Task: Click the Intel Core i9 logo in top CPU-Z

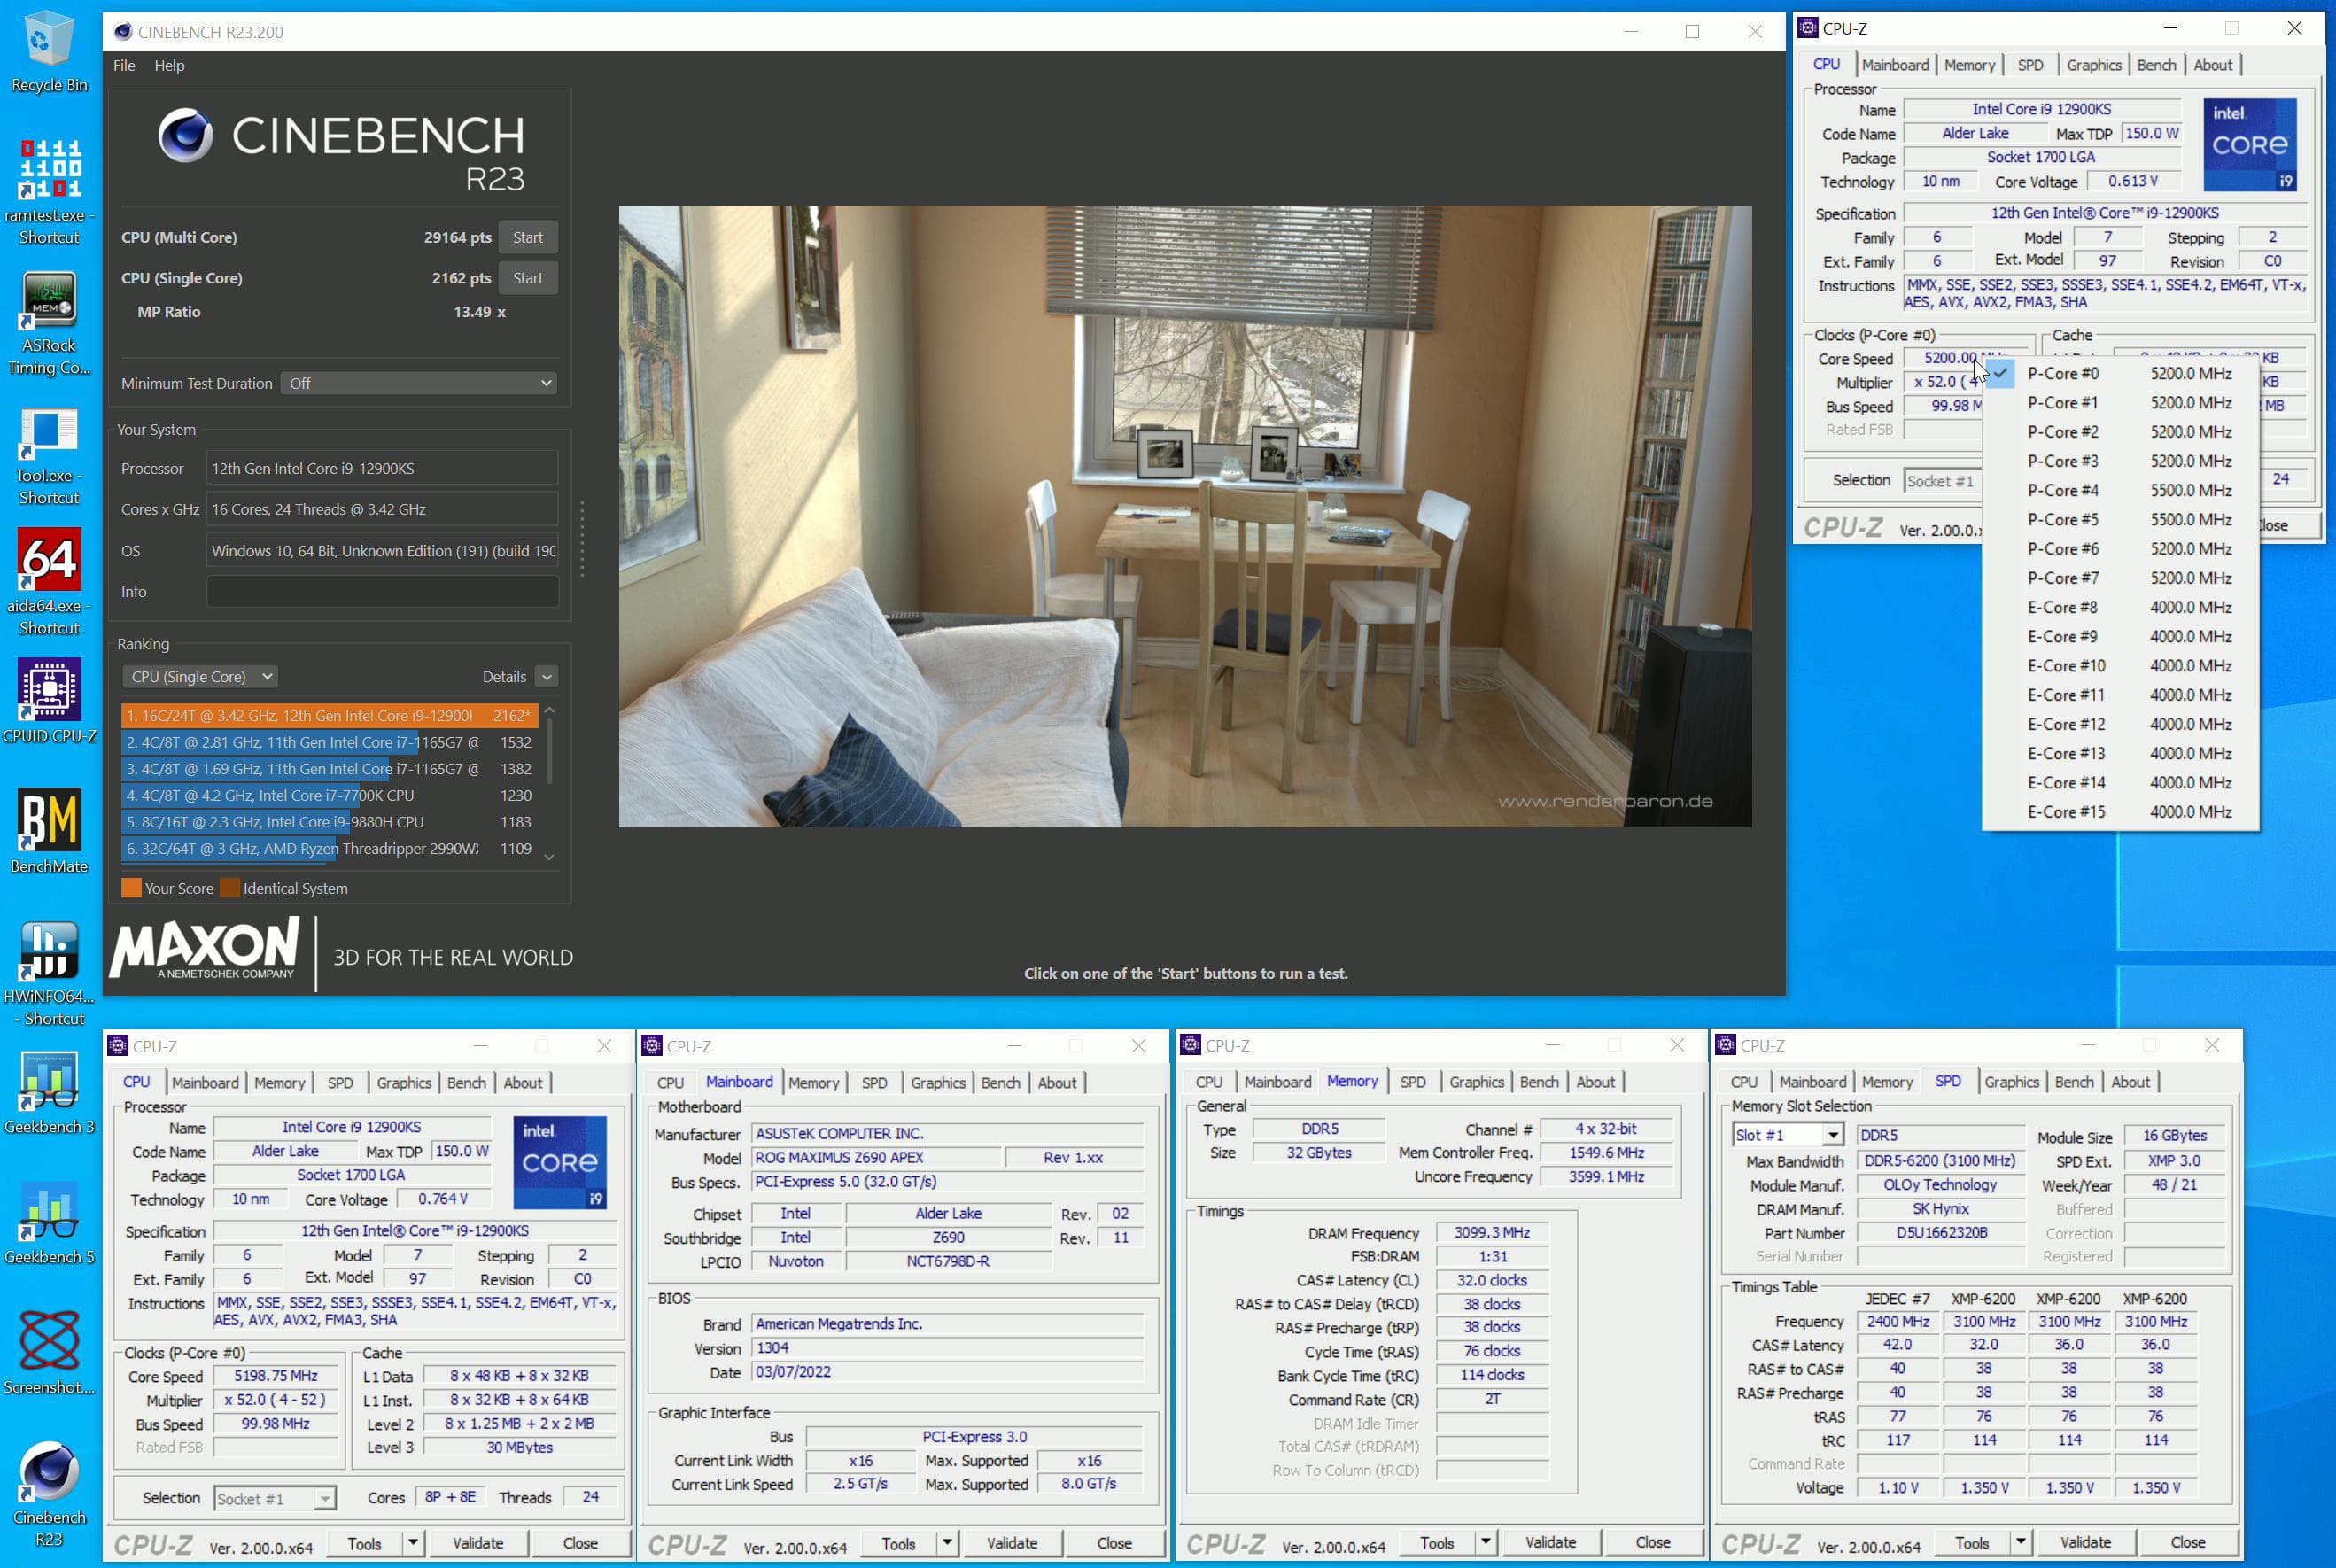Action: [2250, 145]
